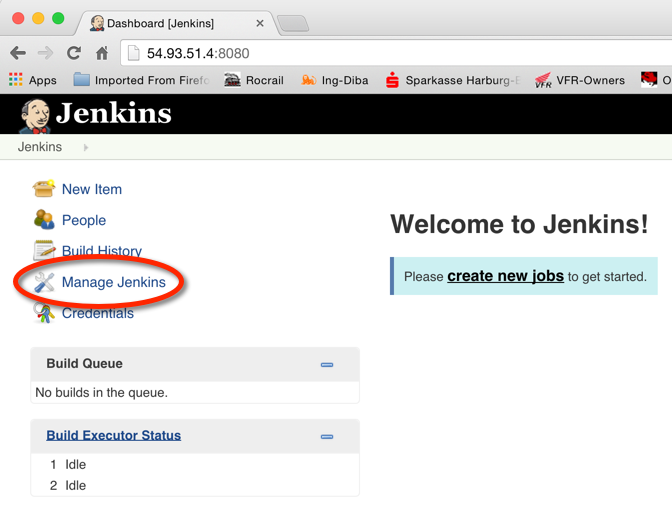Open the Manage Jenkins link
Image resolution: width=672 pixels, height=511 pixels.
pos(114,282)
